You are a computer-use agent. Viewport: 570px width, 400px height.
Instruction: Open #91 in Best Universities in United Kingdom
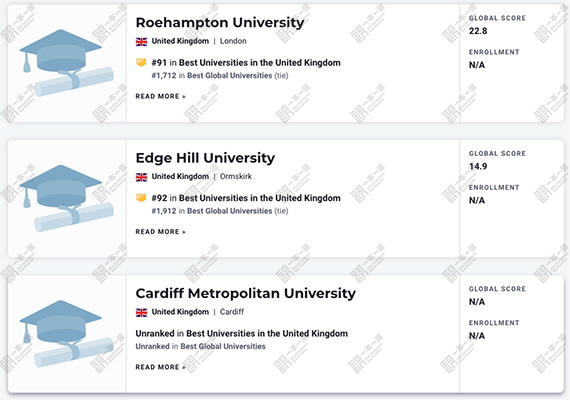click(246, 63)
